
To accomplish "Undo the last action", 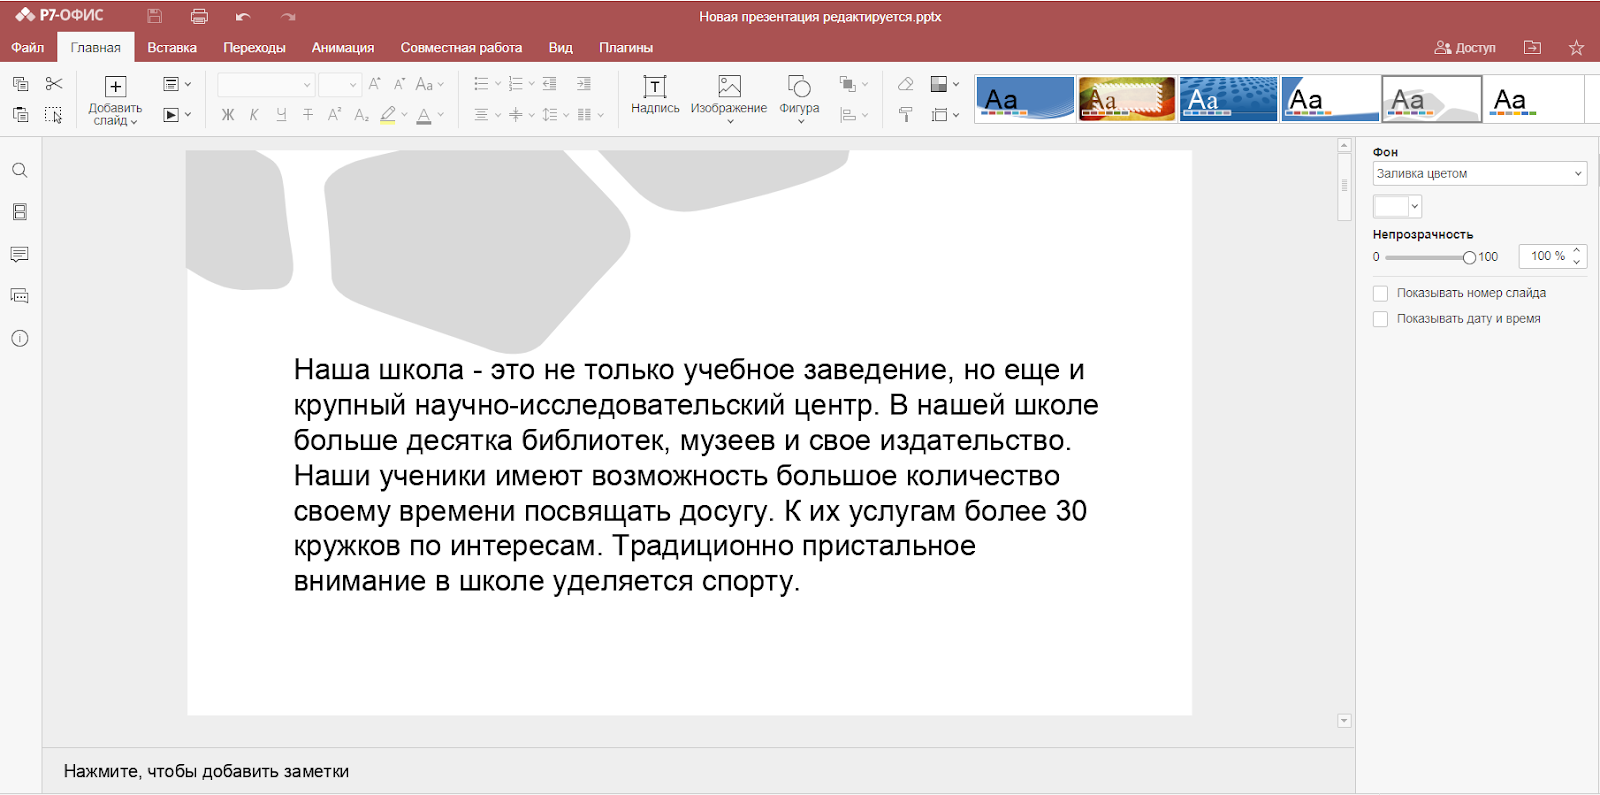I will tap(243, 17).
